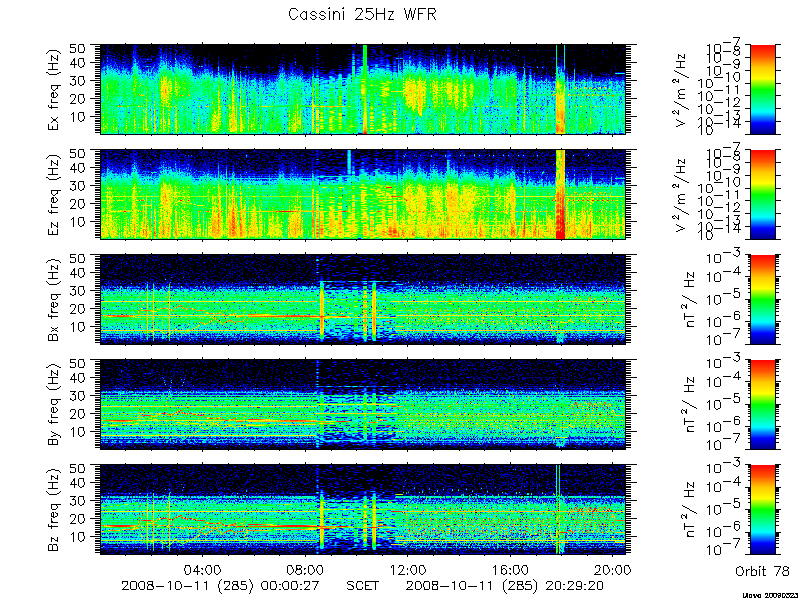
Task: Click the Ex electric field color bar
Action: [x=762, y=89]
